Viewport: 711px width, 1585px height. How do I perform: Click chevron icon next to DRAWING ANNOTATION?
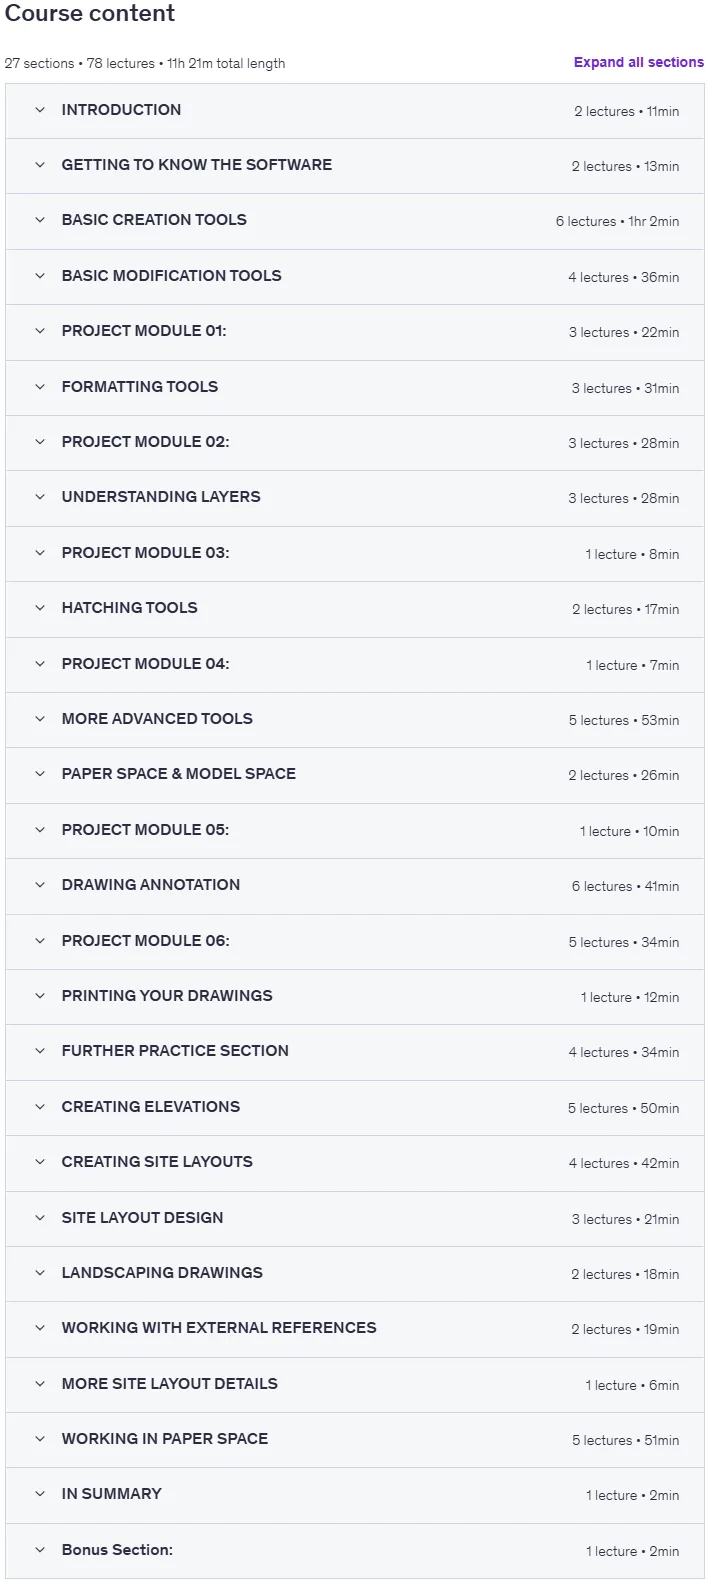click(40, 885)
